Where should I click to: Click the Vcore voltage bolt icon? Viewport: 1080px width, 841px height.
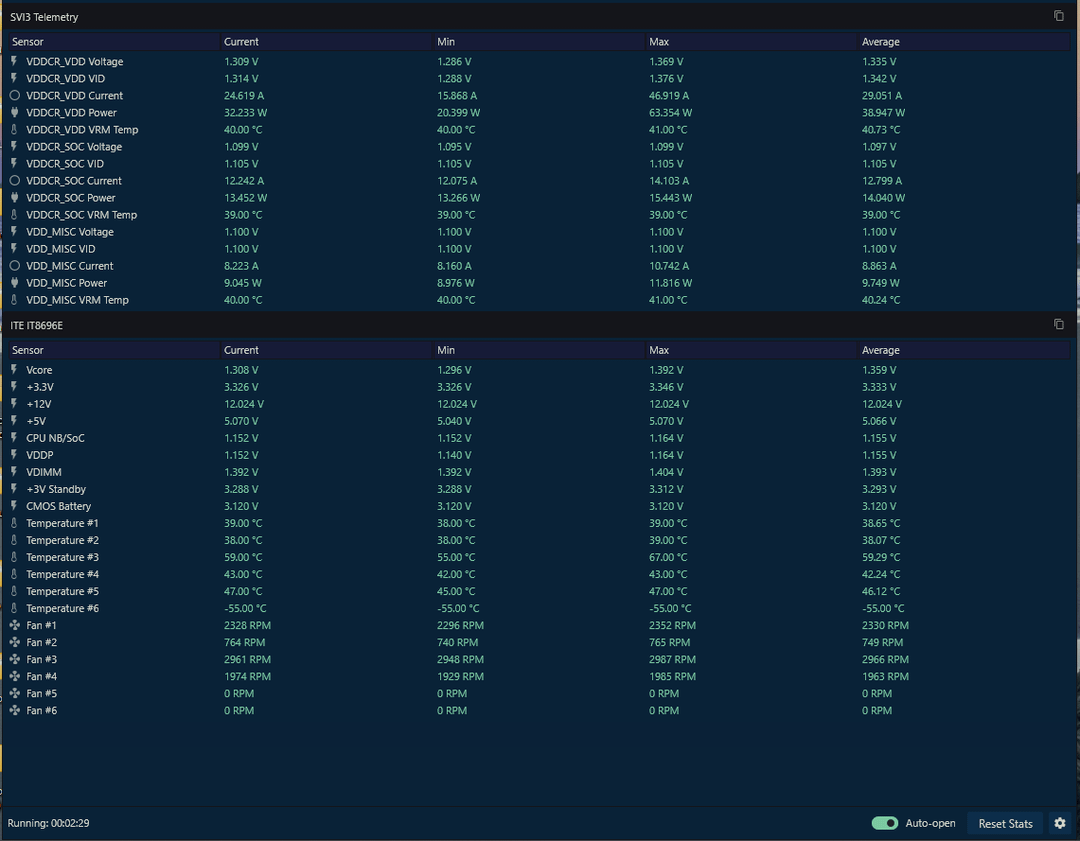14,370
